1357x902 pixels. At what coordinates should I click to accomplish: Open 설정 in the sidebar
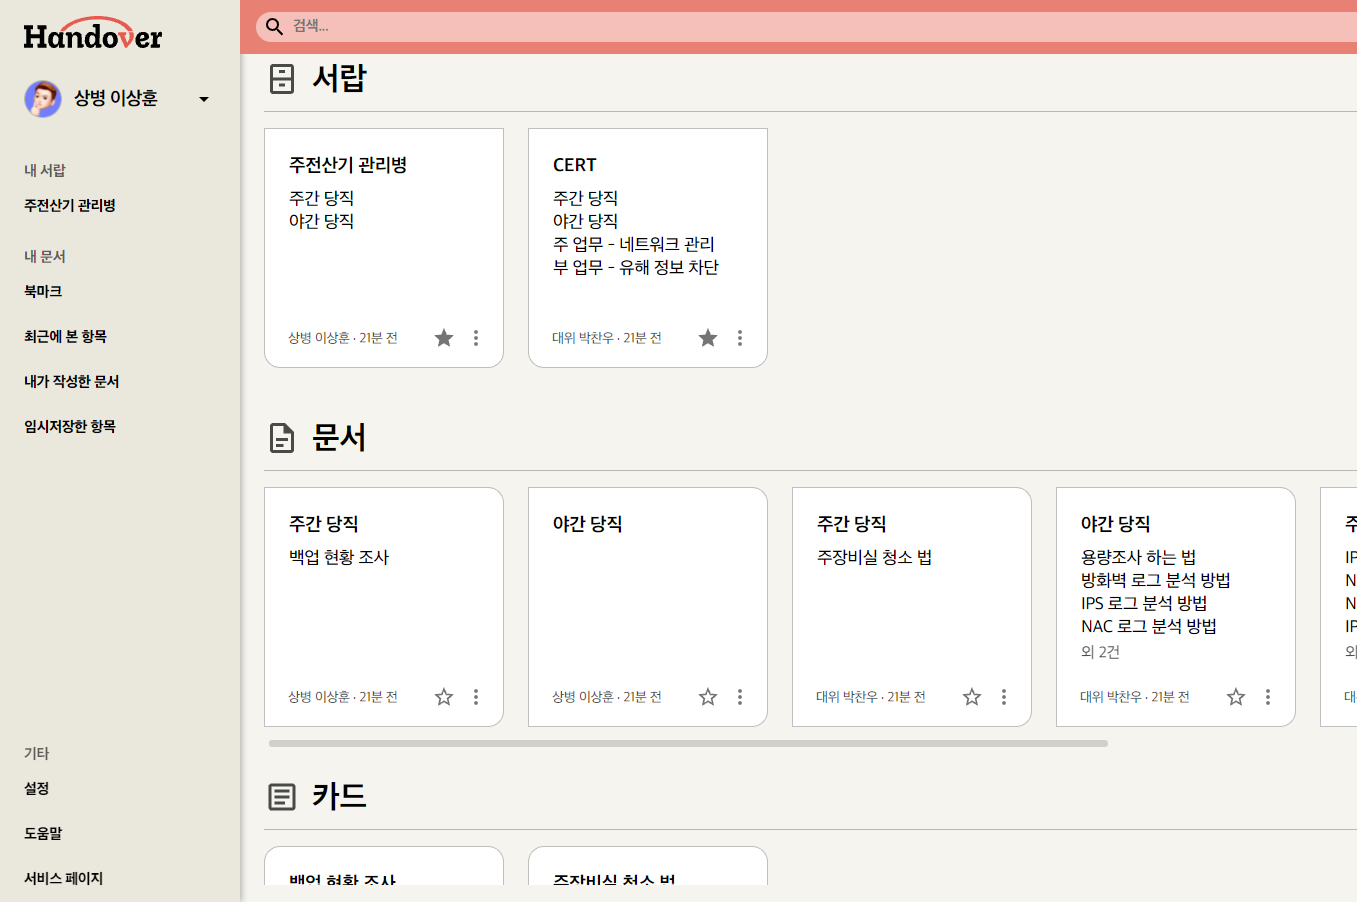coord(36,788)
